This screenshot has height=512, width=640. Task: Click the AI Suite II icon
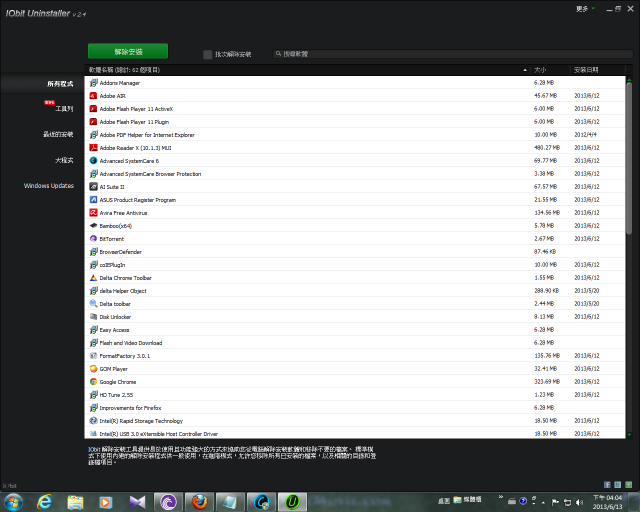click(93, 187)
